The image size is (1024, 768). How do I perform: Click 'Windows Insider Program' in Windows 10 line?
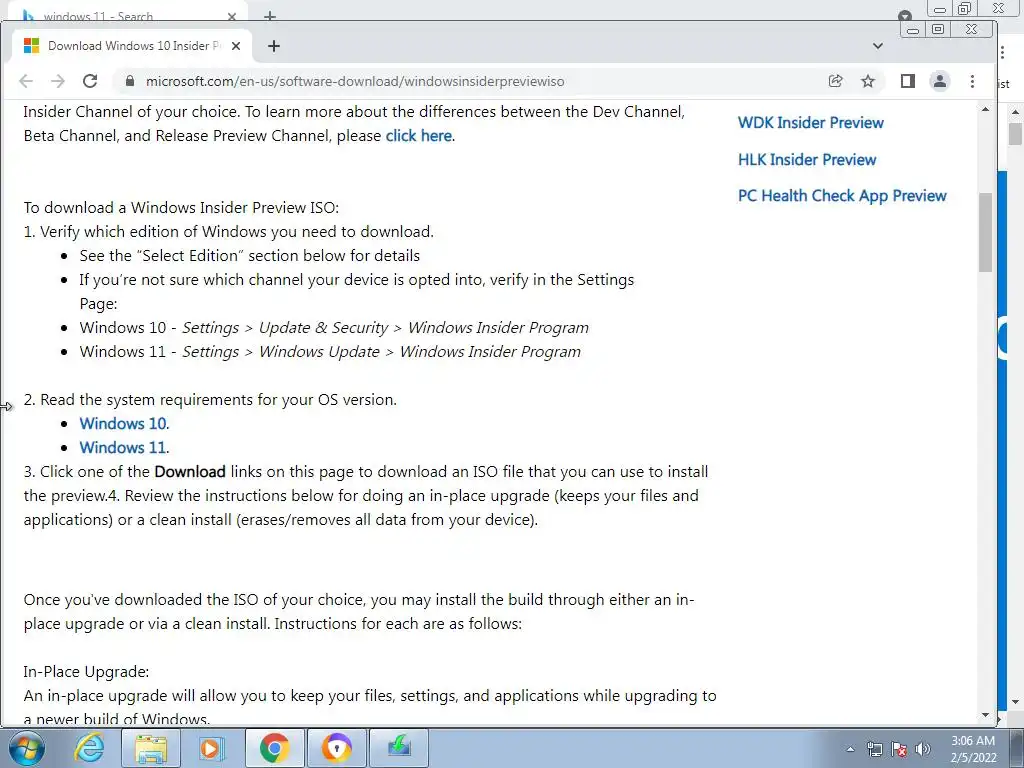498,327
